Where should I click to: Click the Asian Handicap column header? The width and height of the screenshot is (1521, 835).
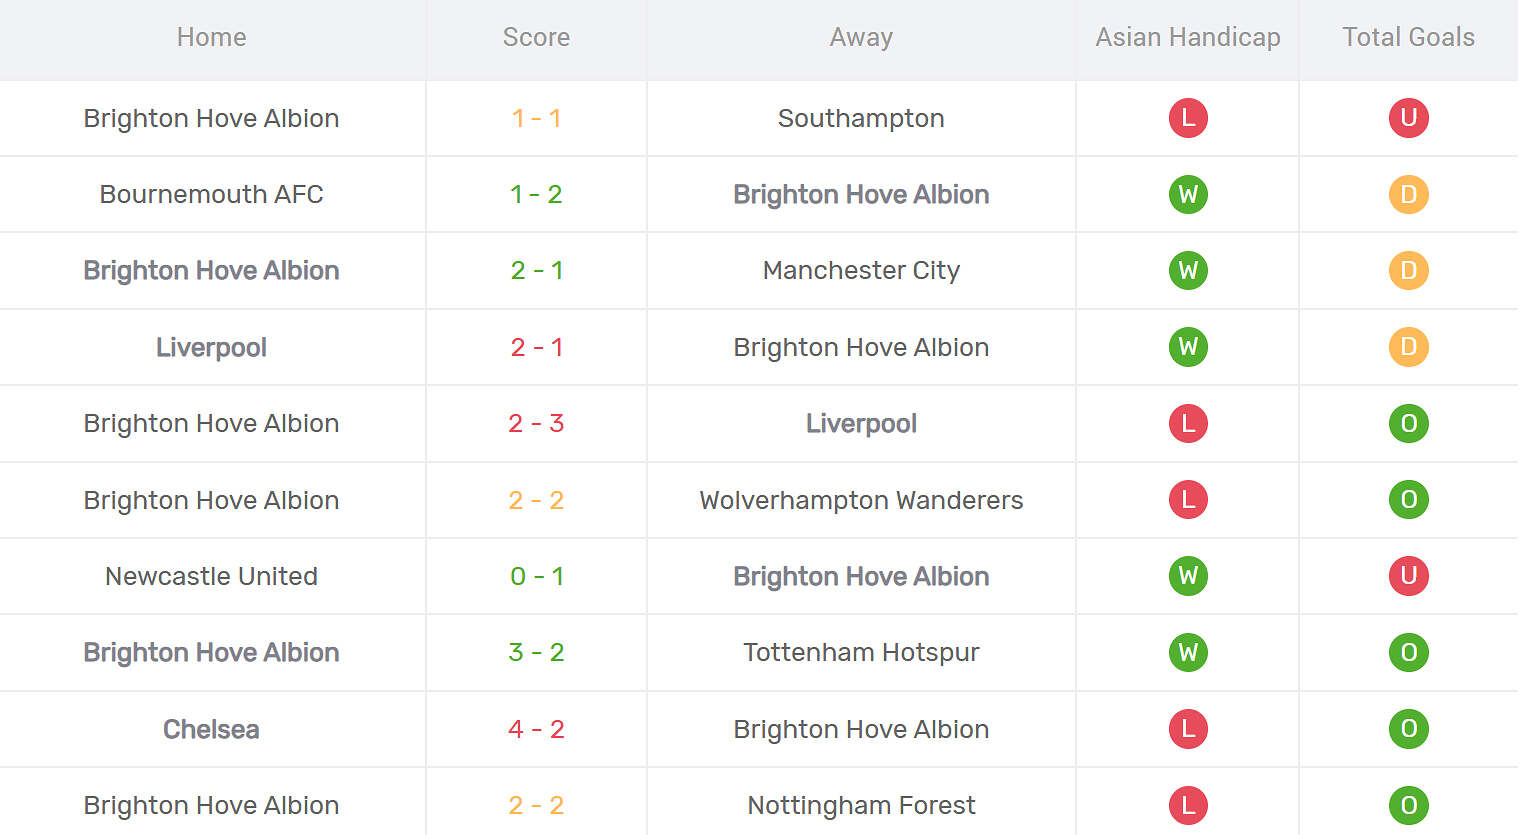click(1188, 37)
